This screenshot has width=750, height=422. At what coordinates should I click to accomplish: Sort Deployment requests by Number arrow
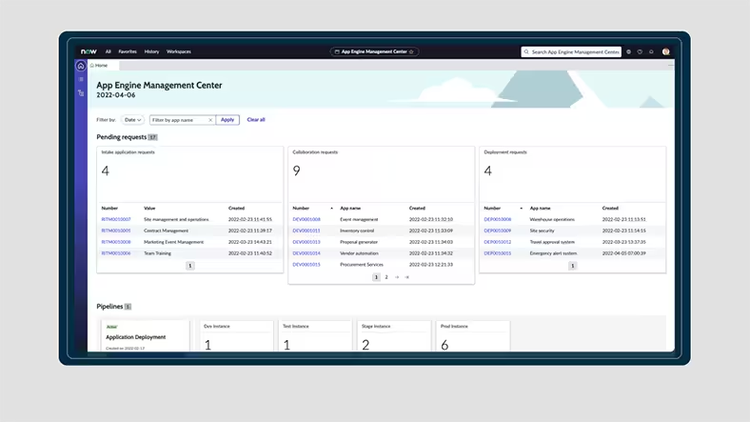pyautogui.click(x=521, y=208)
